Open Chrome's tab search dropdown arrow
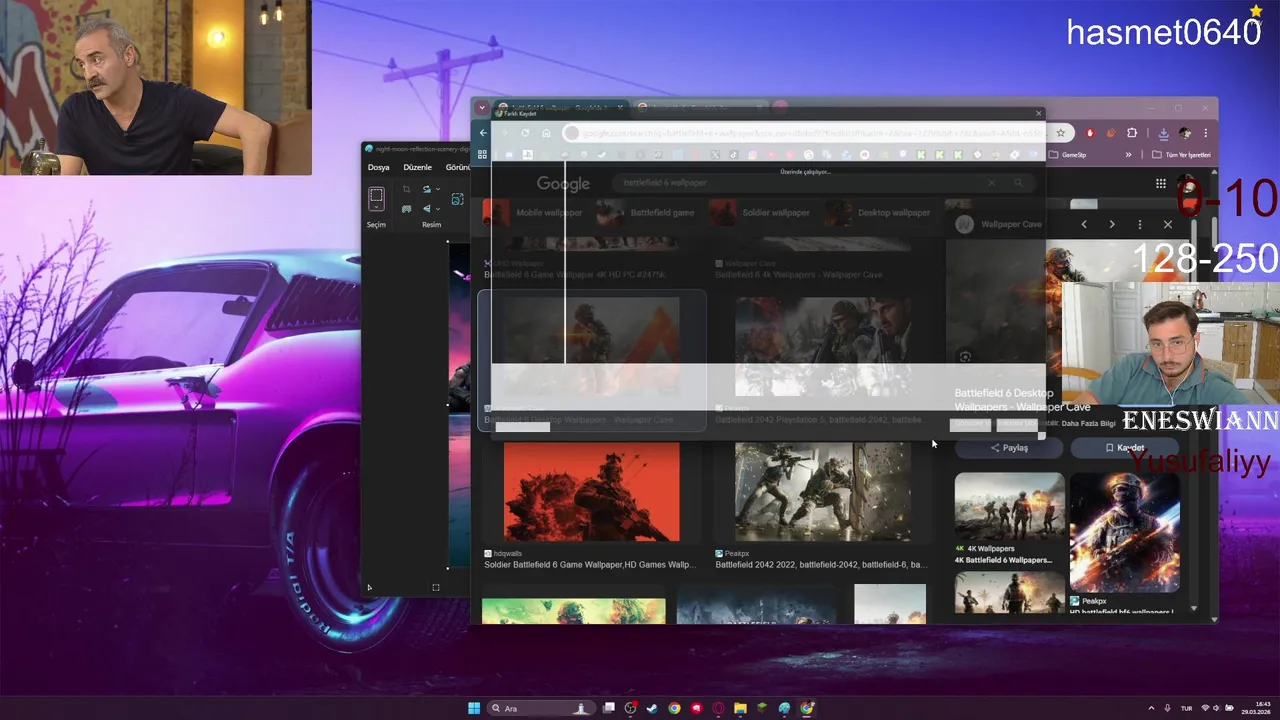This screenshot has width=1280, height=720. [x=482, y=108]
